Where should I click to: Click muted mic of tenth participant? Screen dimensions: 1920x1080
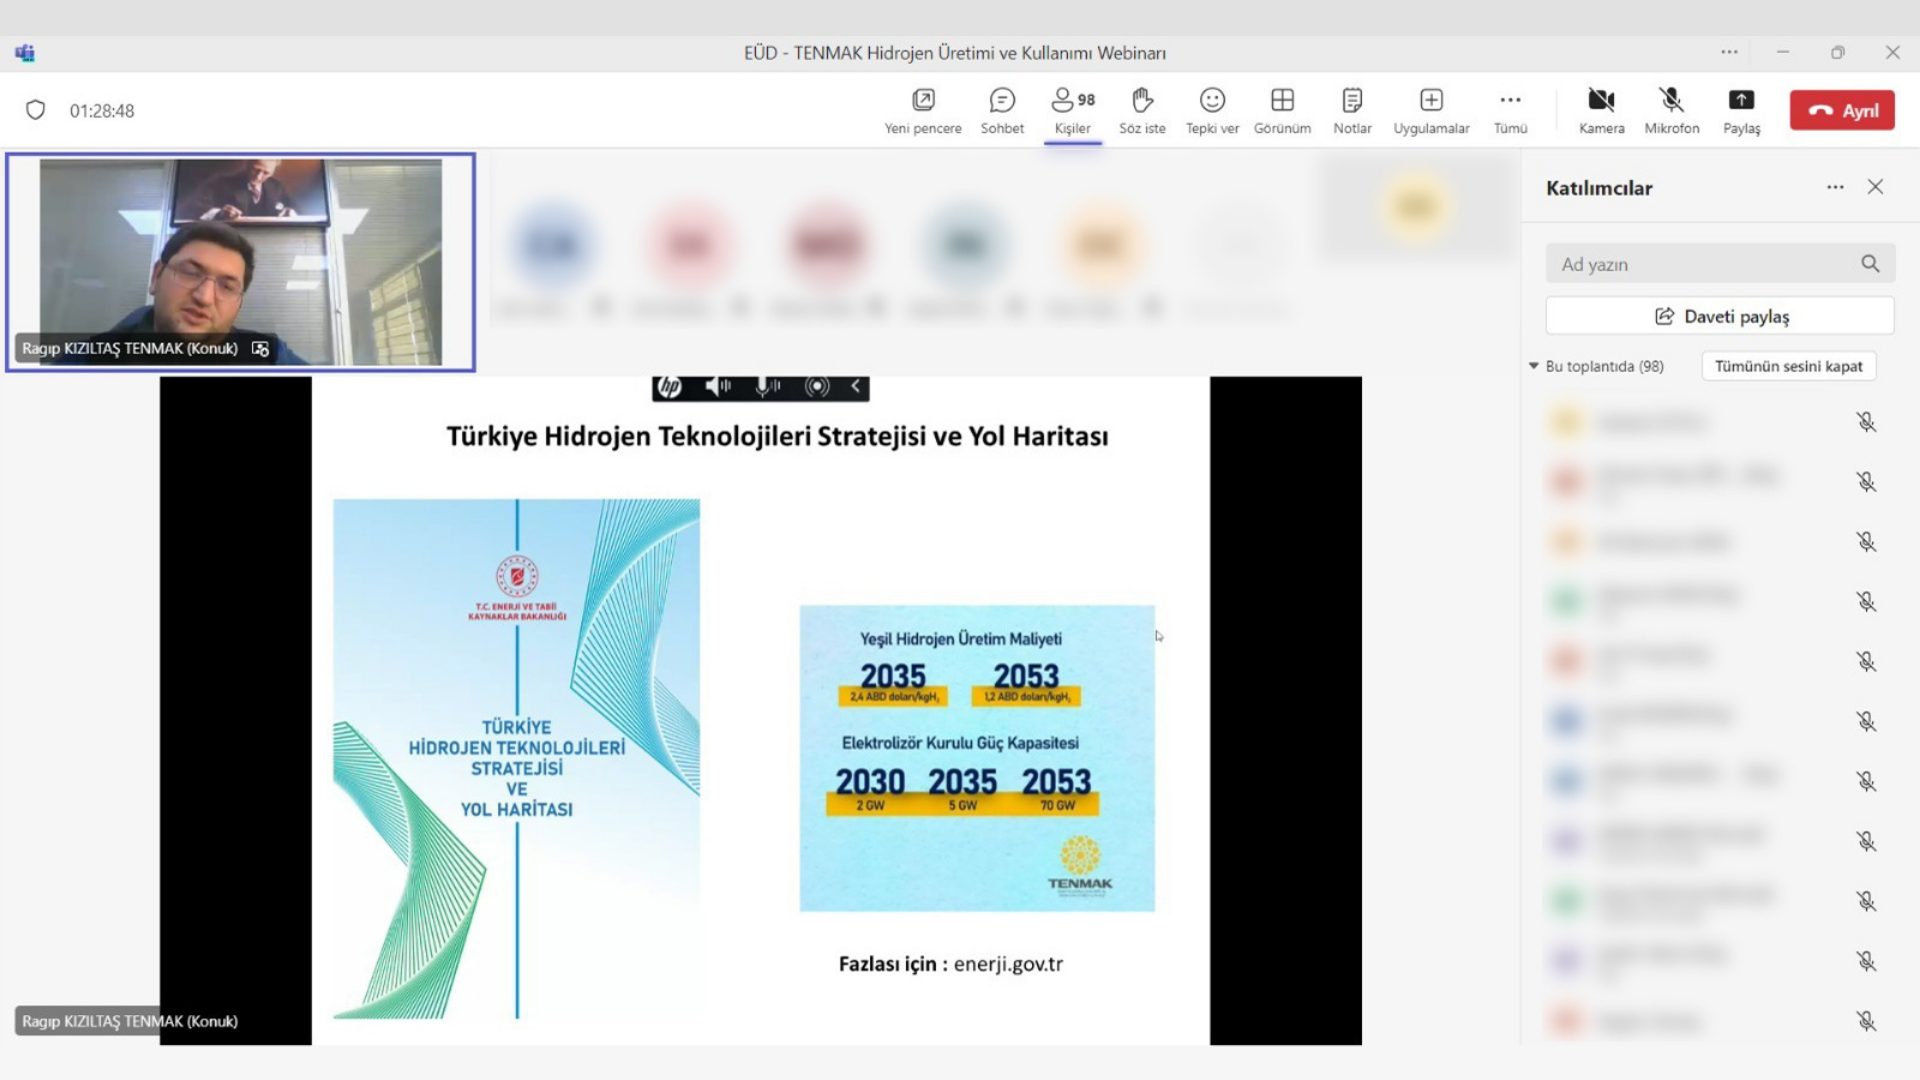tap(1866, 962)
